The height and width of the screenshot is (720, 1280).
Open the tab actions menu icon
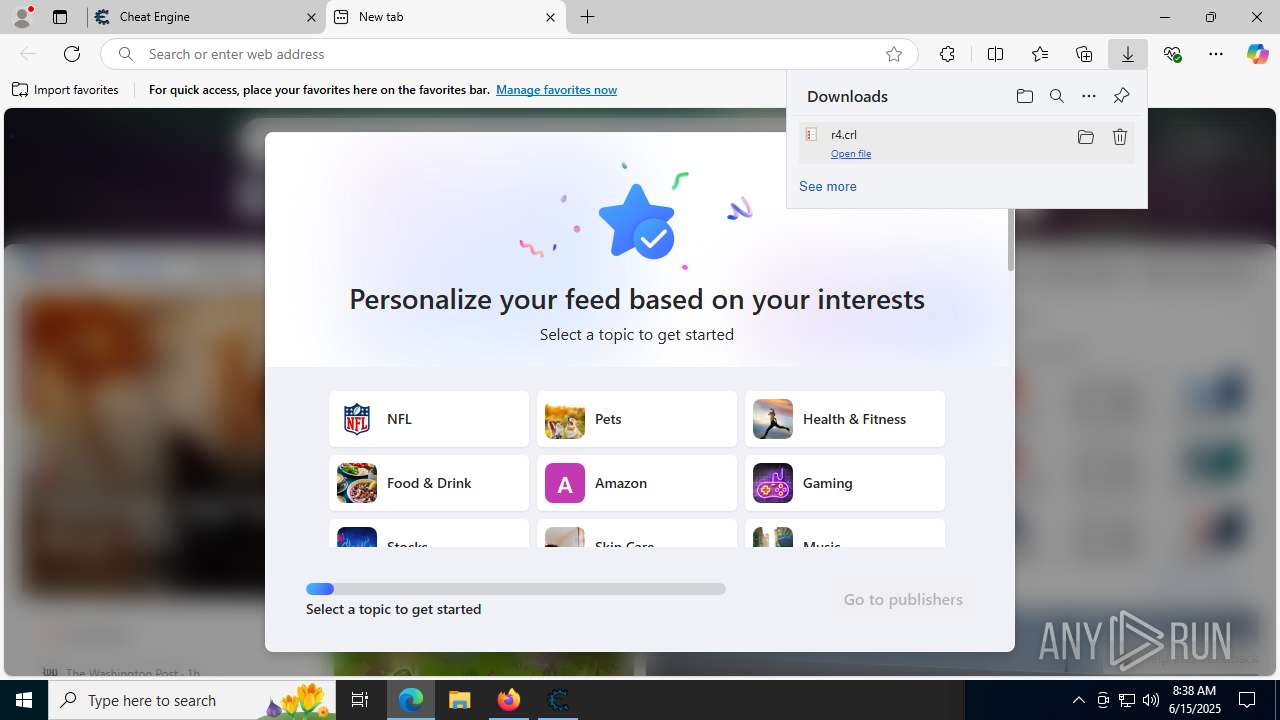click(x=60, y=17)
